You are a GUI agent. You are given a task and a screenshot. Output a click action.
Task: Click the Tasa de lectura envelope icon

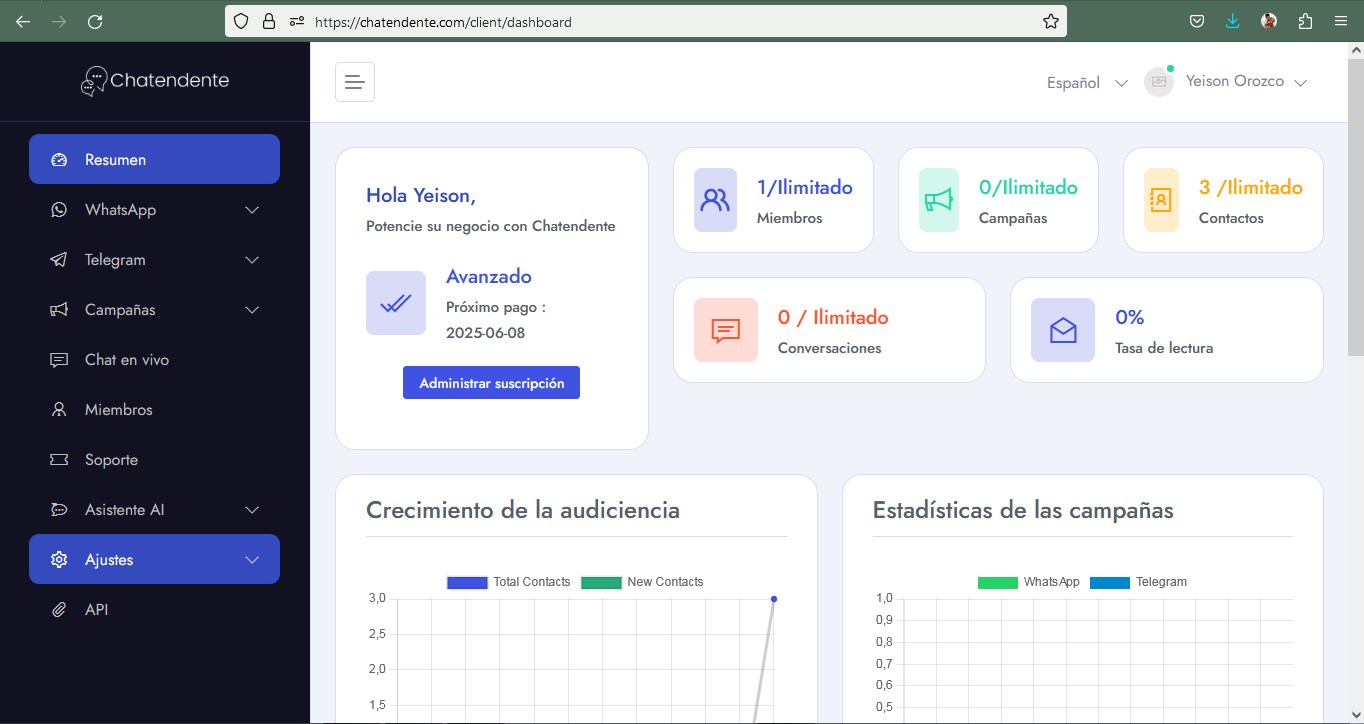1063,330
